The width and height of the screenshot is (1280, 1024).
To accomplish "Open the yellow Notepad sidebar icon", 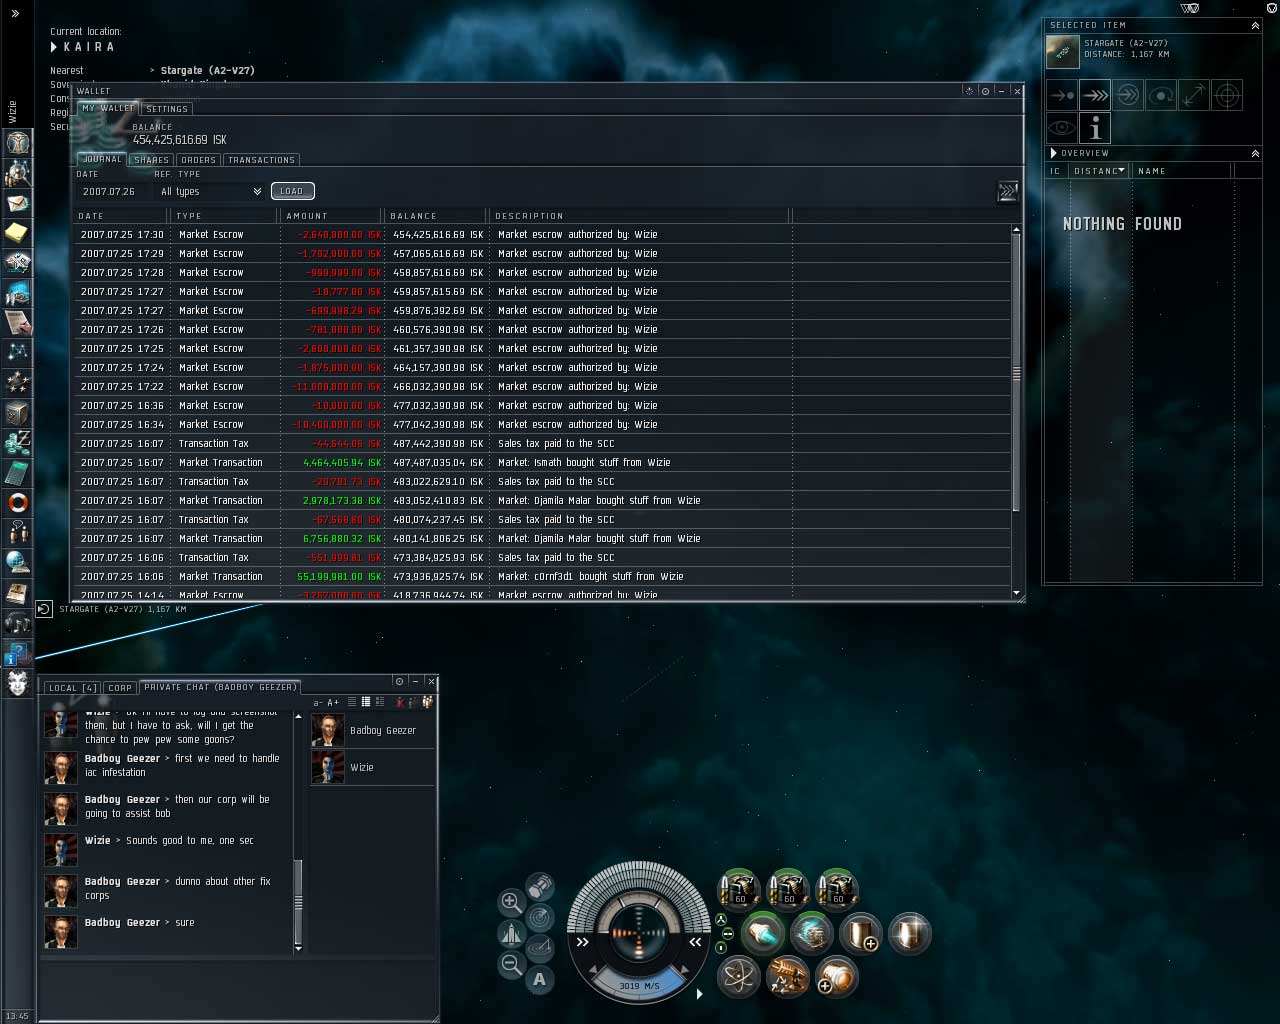I will coord(18,233).
